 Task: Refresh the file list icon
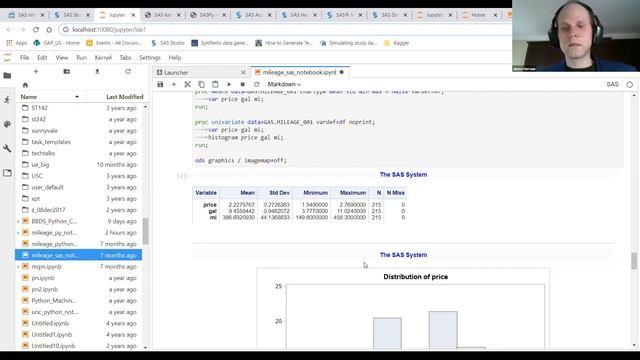[x=128, y=71]
